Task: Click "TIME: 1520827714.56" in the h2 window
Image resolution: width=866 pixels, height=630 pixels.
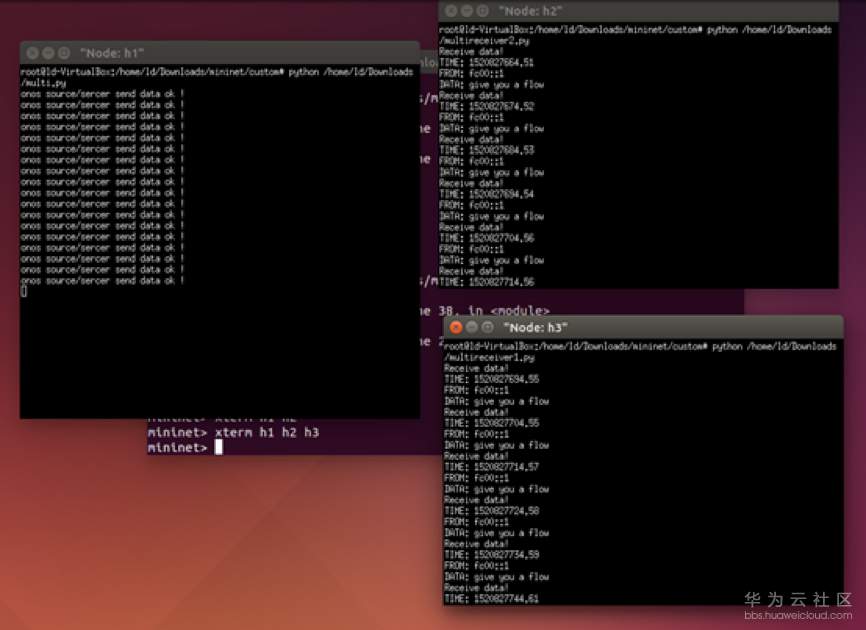Action: 487,282
